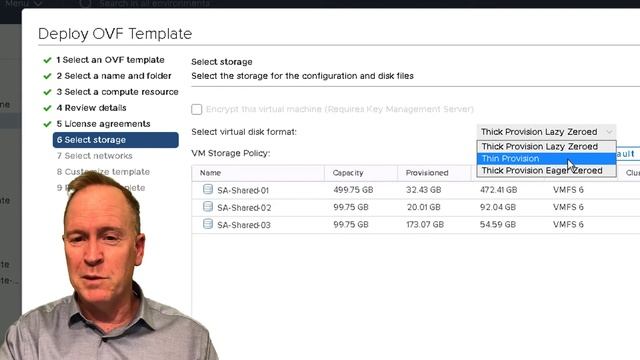The height and width of the screenshot is (360, 640).
Task: Go to step 1 Select an OVF template
Action: 110,60
